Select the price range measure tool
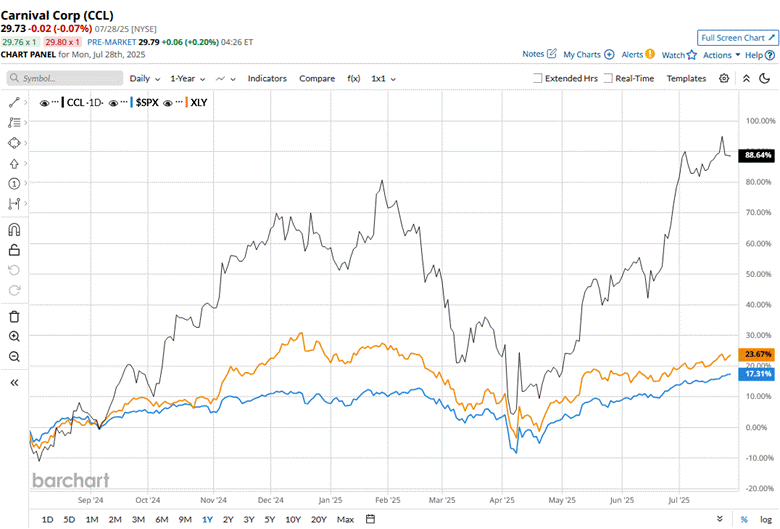The height and width of the screenshot is (529, 780). pyautogui.click(x=14, y=204)
